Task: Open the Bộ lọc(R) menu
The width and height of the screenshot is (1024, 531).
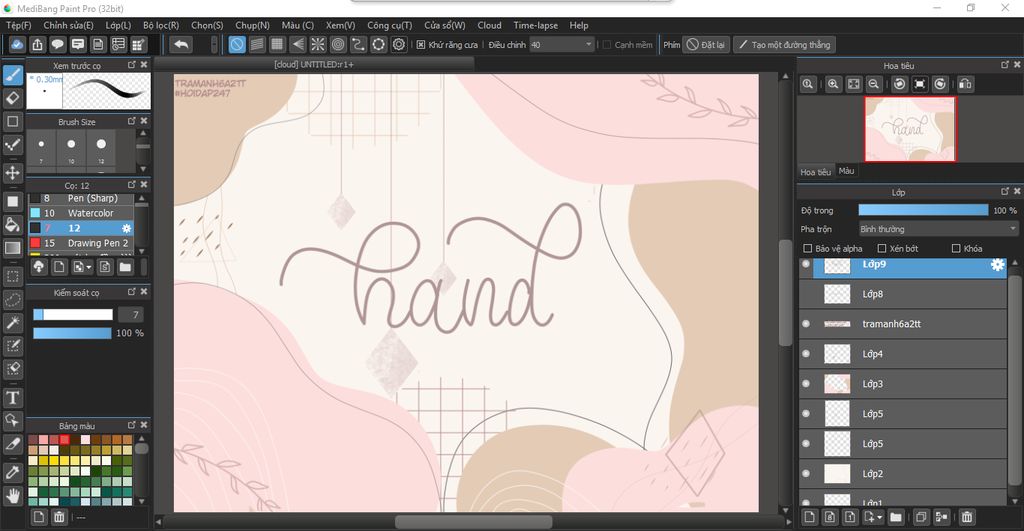Action: click(x=161, y=25)
